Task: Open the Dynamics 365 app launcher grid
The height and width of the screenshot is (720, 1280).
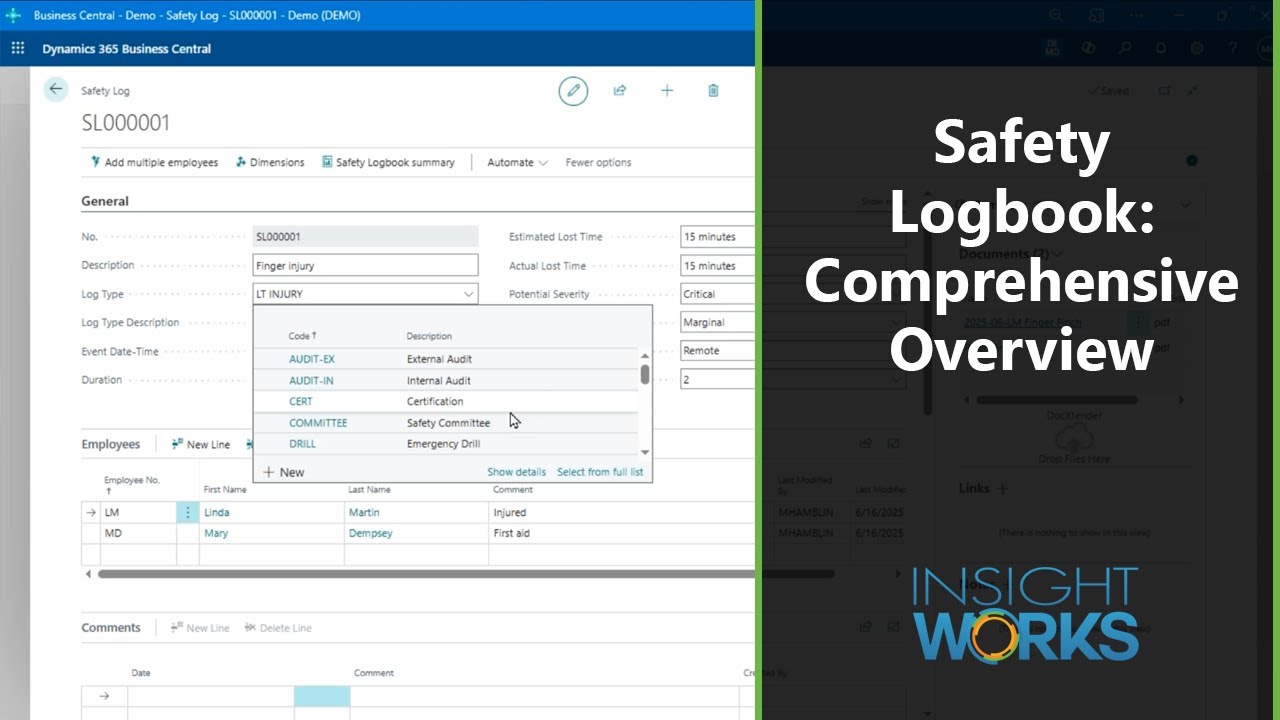Action: click(18, 48)
